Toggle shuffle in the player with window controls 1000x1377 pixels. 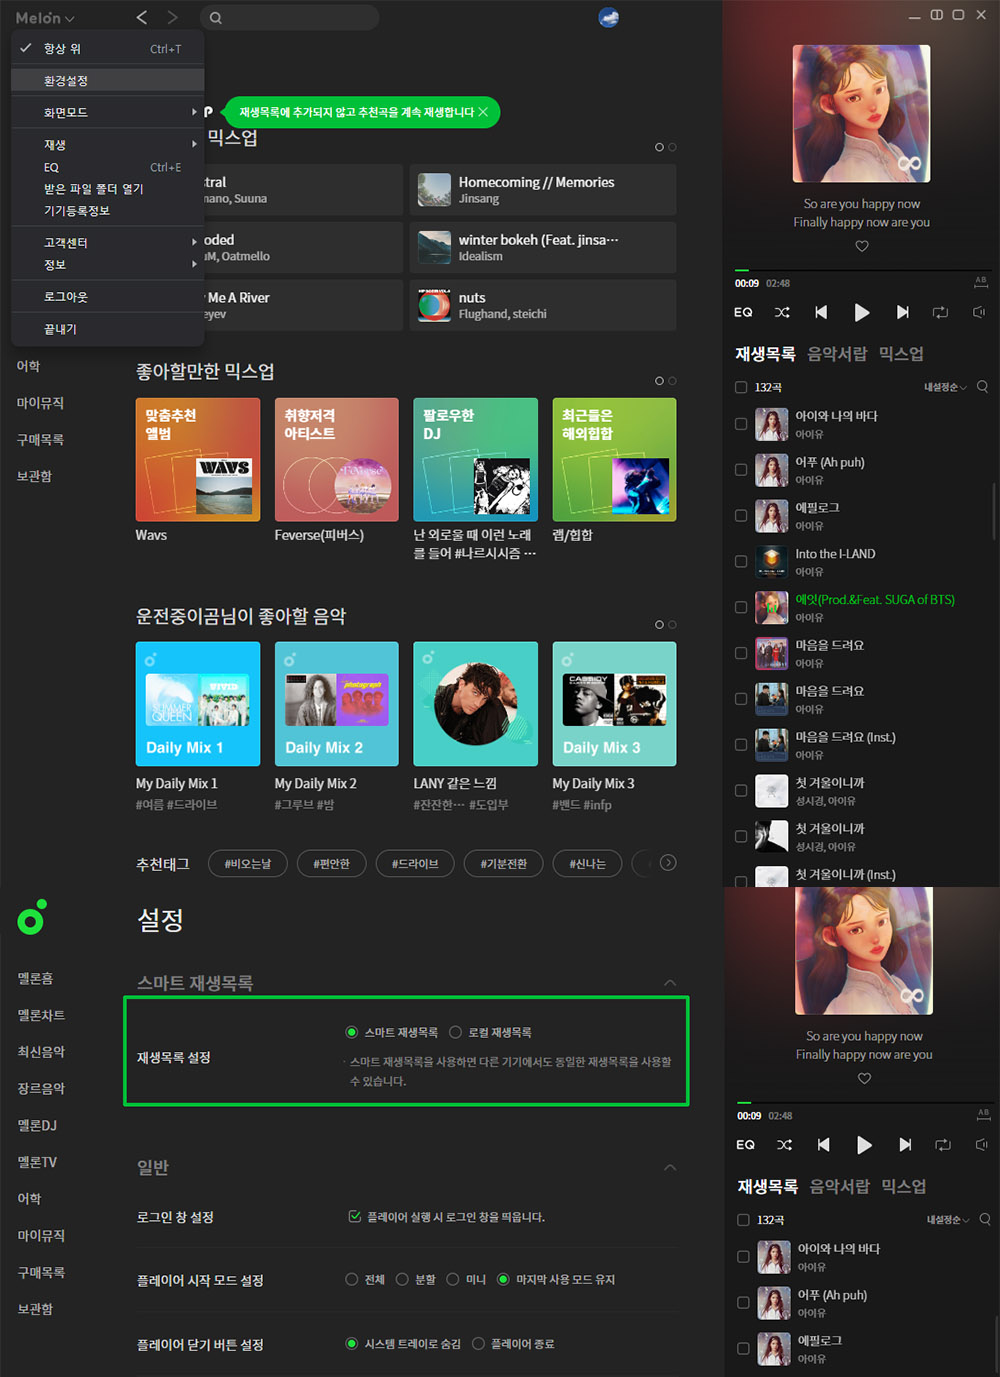(782, 312)
